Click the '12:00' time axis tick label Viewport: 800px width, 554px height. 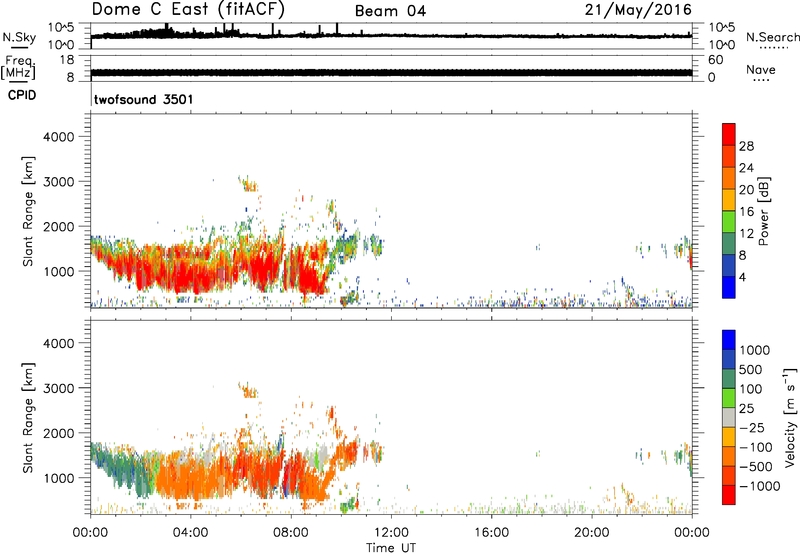coord(391,533)
